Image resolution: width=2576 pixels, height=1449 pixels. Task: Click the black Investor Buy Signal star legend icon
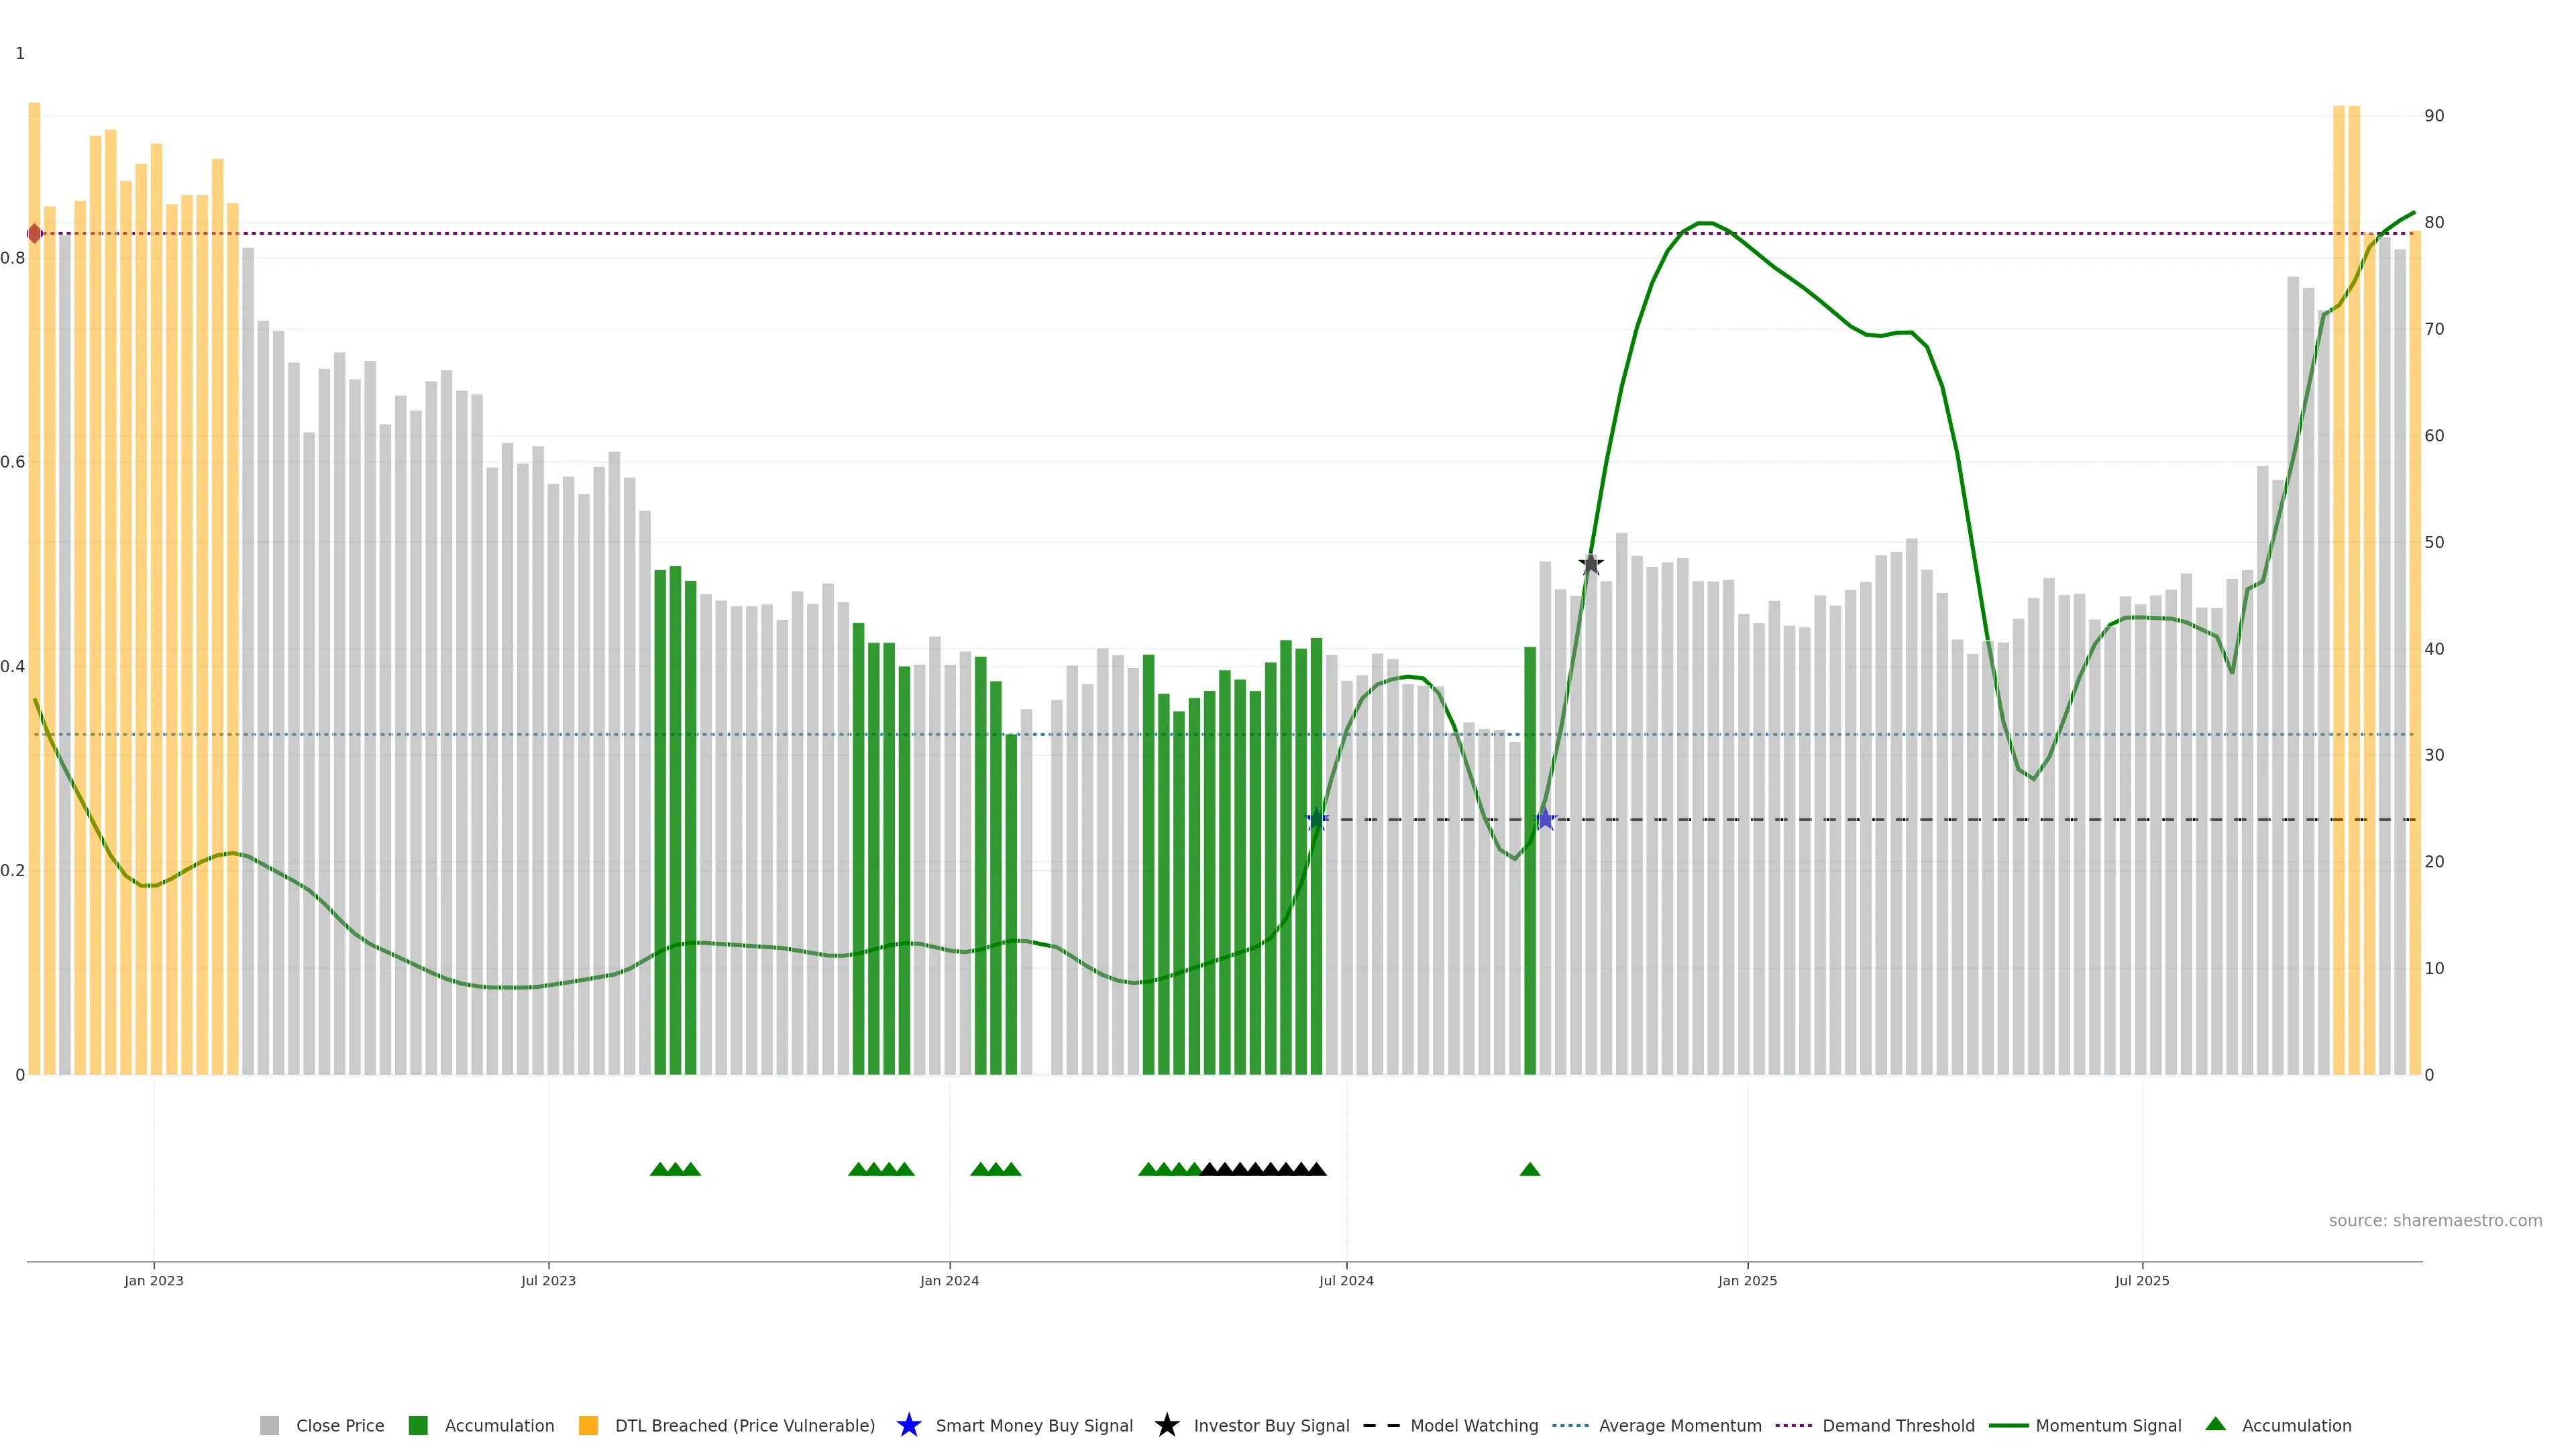(x=1166, y=1425)
